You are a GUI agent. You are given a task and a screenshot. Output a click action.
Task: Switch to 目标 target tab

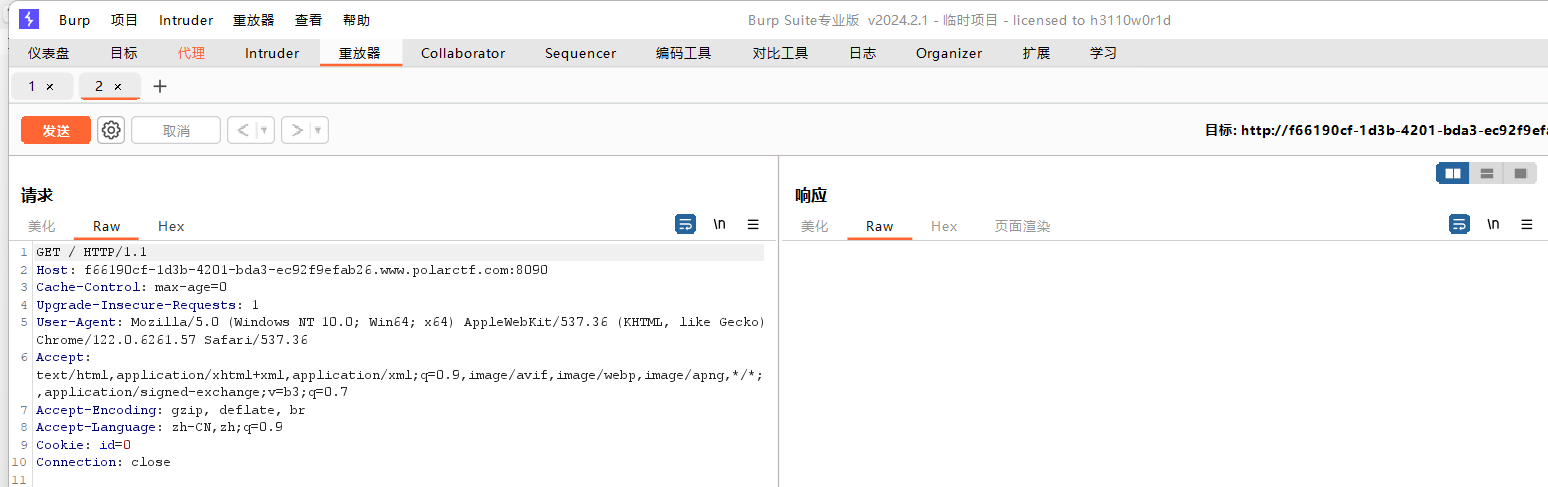pos(124,53)
